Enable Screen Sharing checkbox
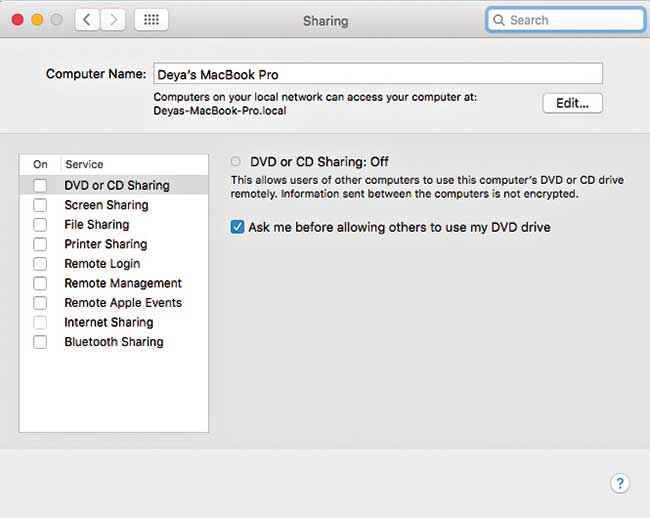Image resolution: width=650 pixels, height=518 pixels. click(x=40, y=205)
